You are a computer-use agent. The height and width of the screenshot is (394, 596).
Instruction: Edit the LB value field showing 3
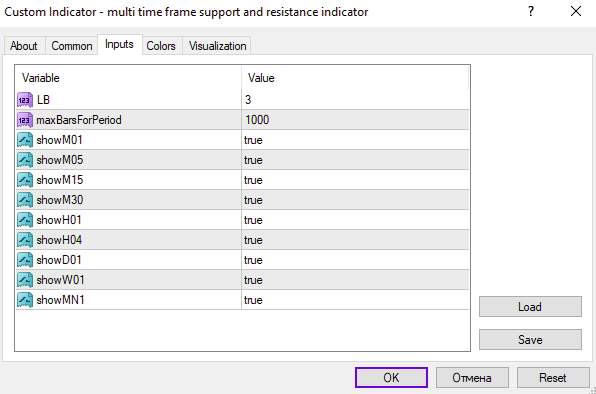(355, 100)
